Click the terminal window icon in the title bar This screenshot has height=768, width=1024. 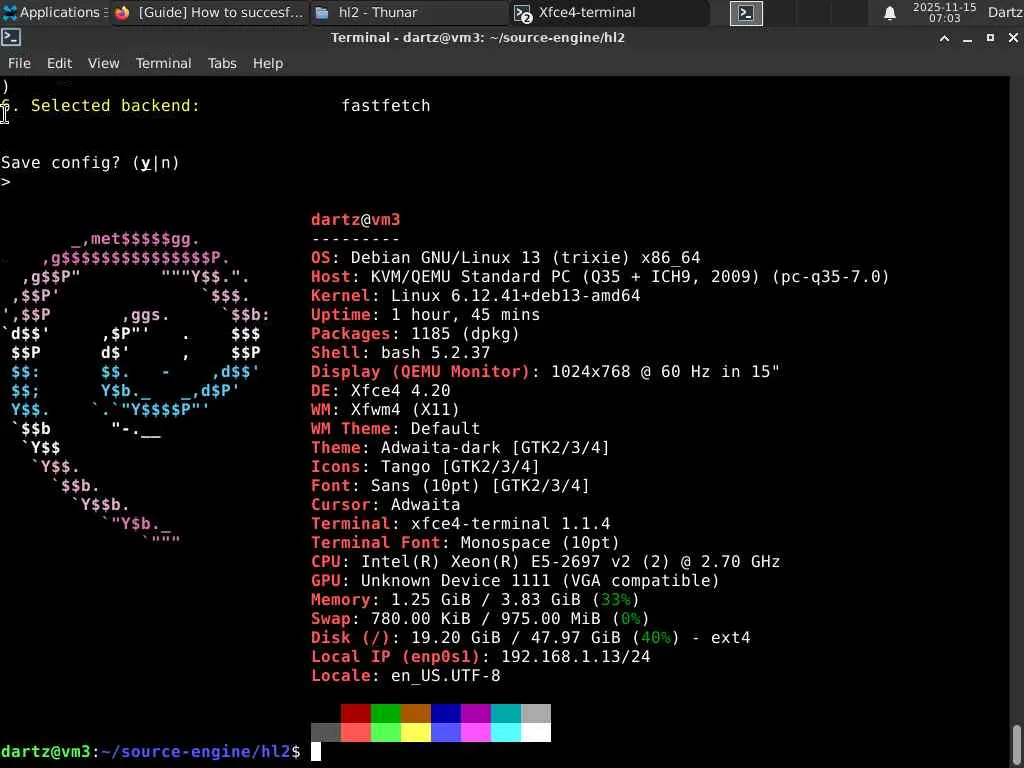click(x=11, y=38)
